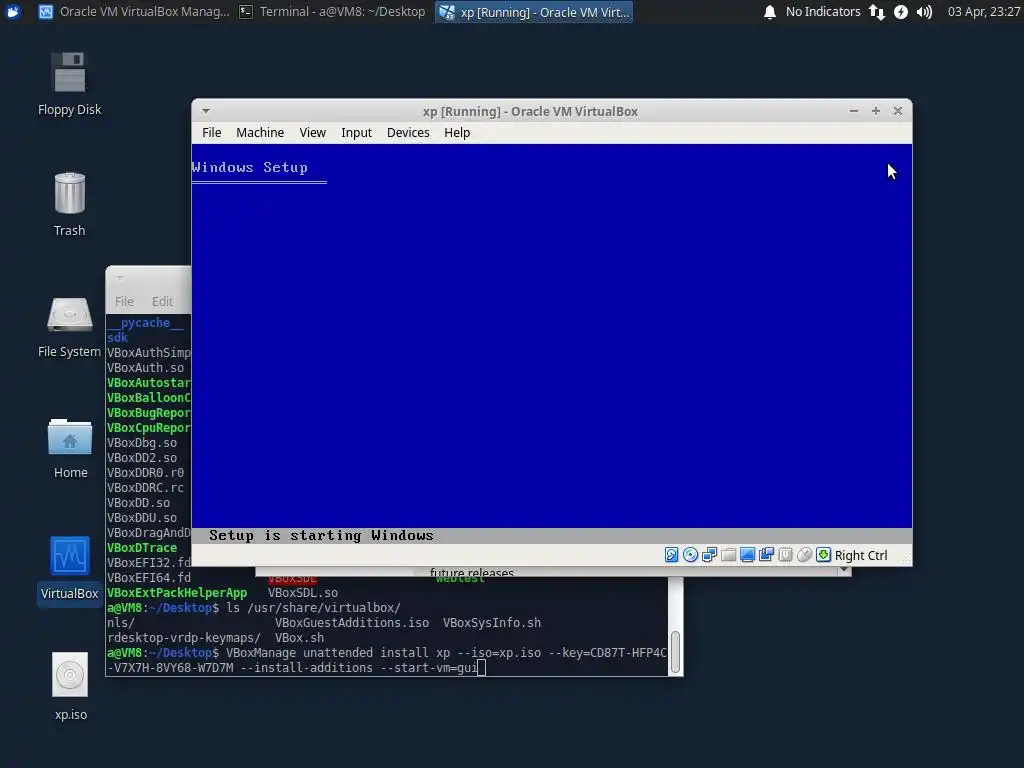Click VBoxExtPackHelperApp in terminal listing
Viewport: 1024px width, 768px height.
(x=177, y=593)
